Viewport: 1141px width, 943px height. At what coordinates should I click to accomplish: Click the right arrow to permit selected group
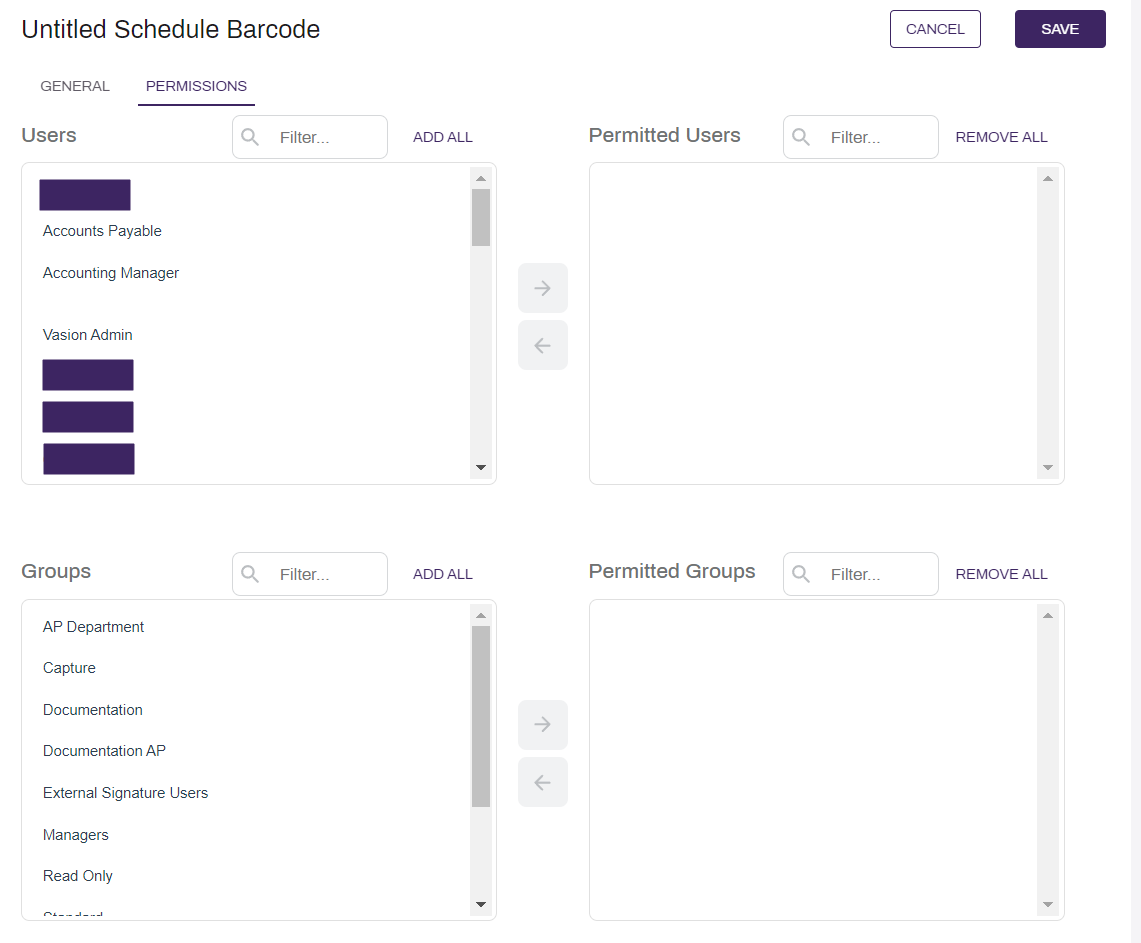(543, 725)
